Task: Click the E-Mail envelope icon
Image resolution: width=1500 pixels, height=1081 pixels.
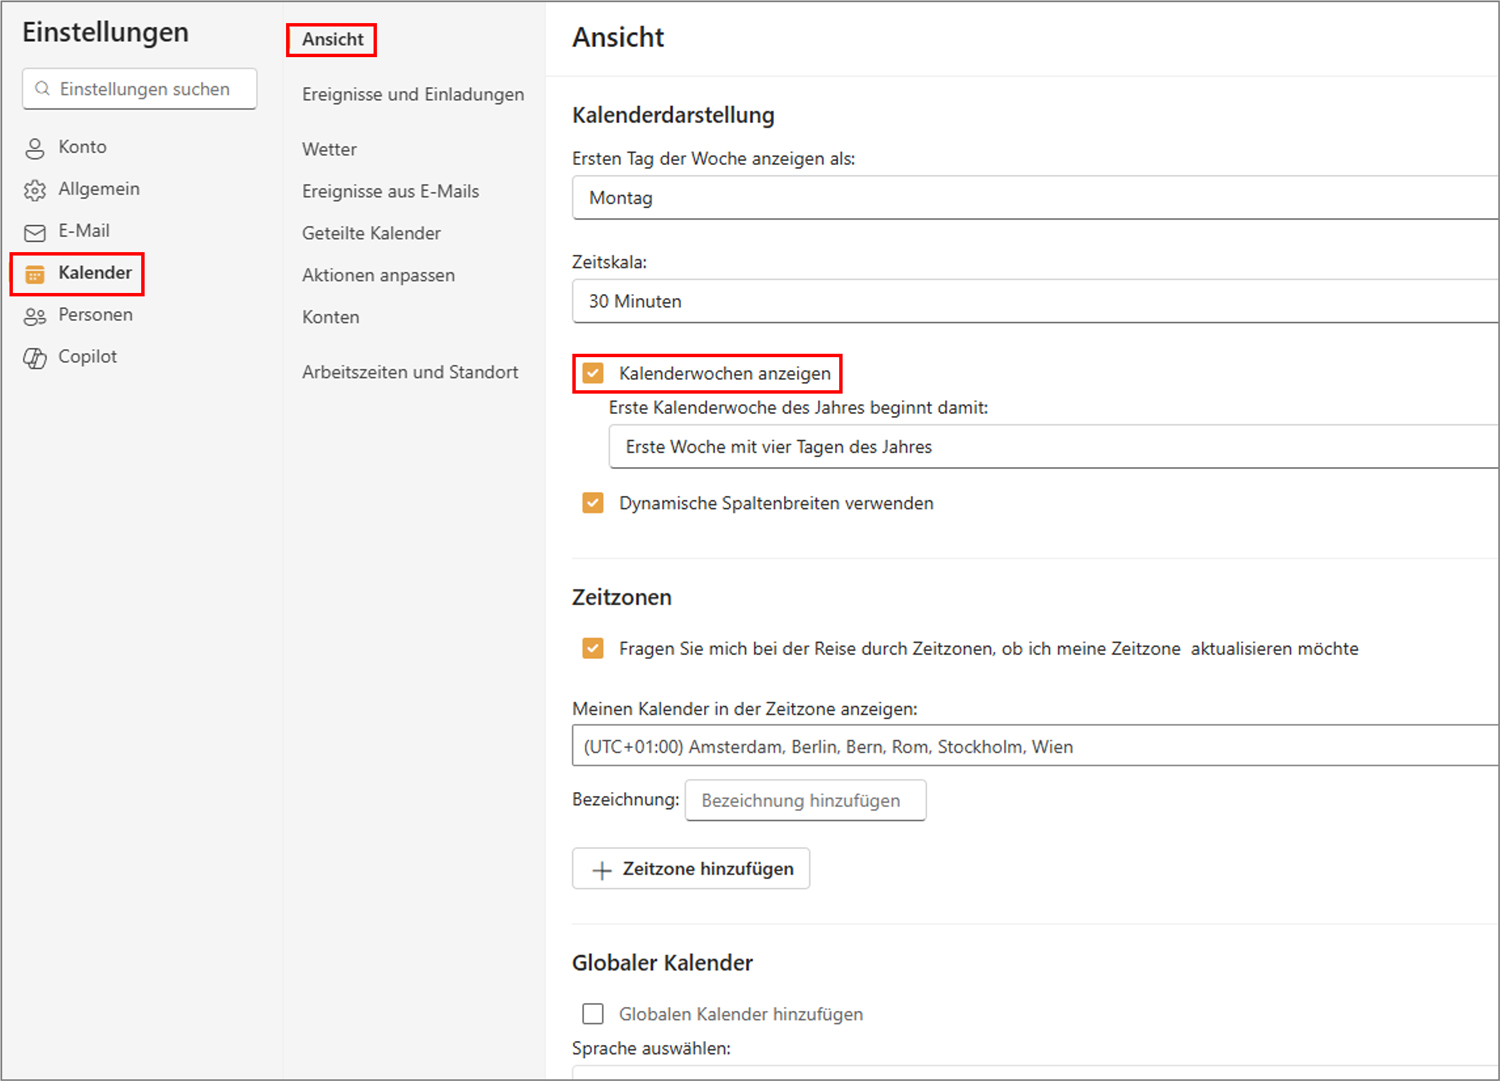Action: tap(35, 231)
